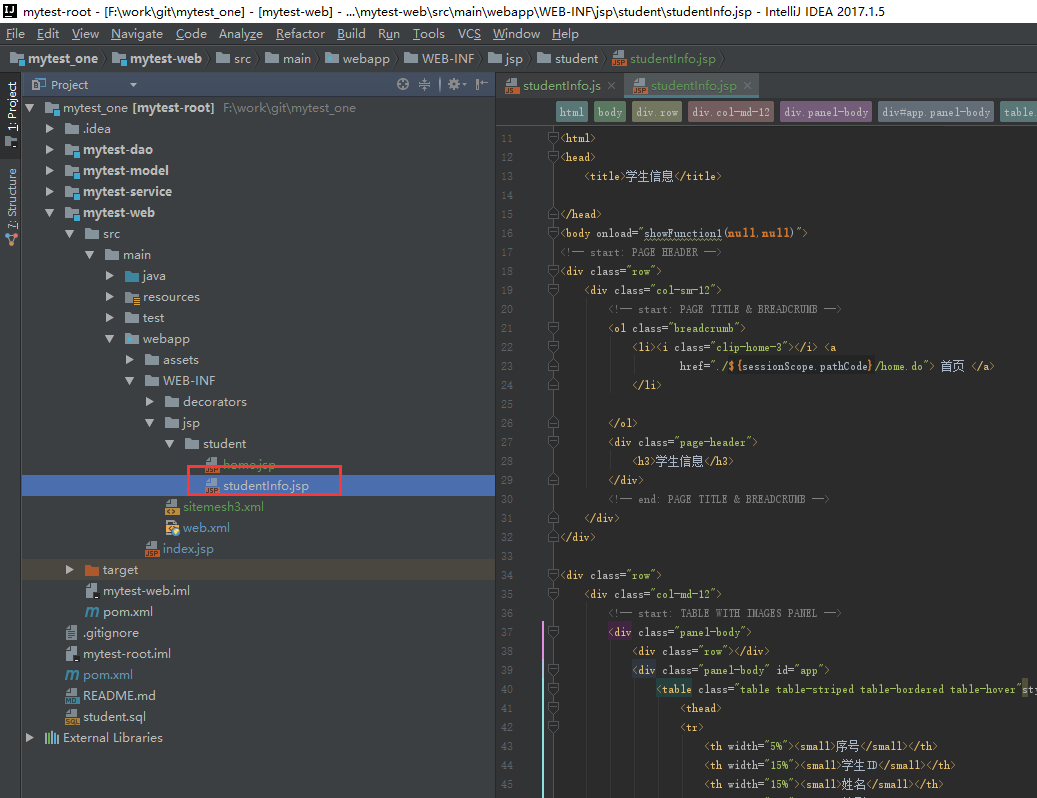Open the Project panel settings gear
Image resolution: width=1037 pixels, height=798 pixels.
(455, 84)
